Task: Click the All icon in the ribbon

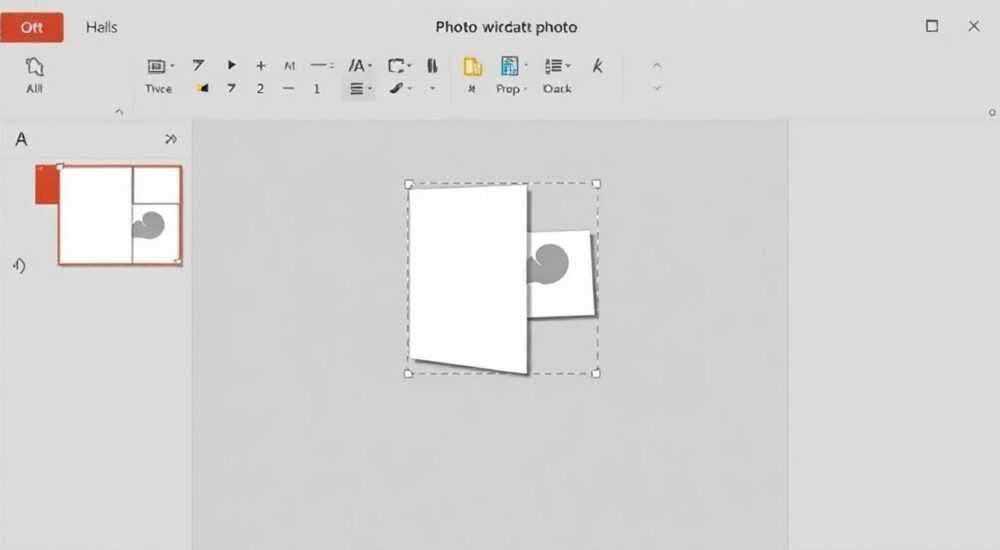Action: click(x=34, y=75)
